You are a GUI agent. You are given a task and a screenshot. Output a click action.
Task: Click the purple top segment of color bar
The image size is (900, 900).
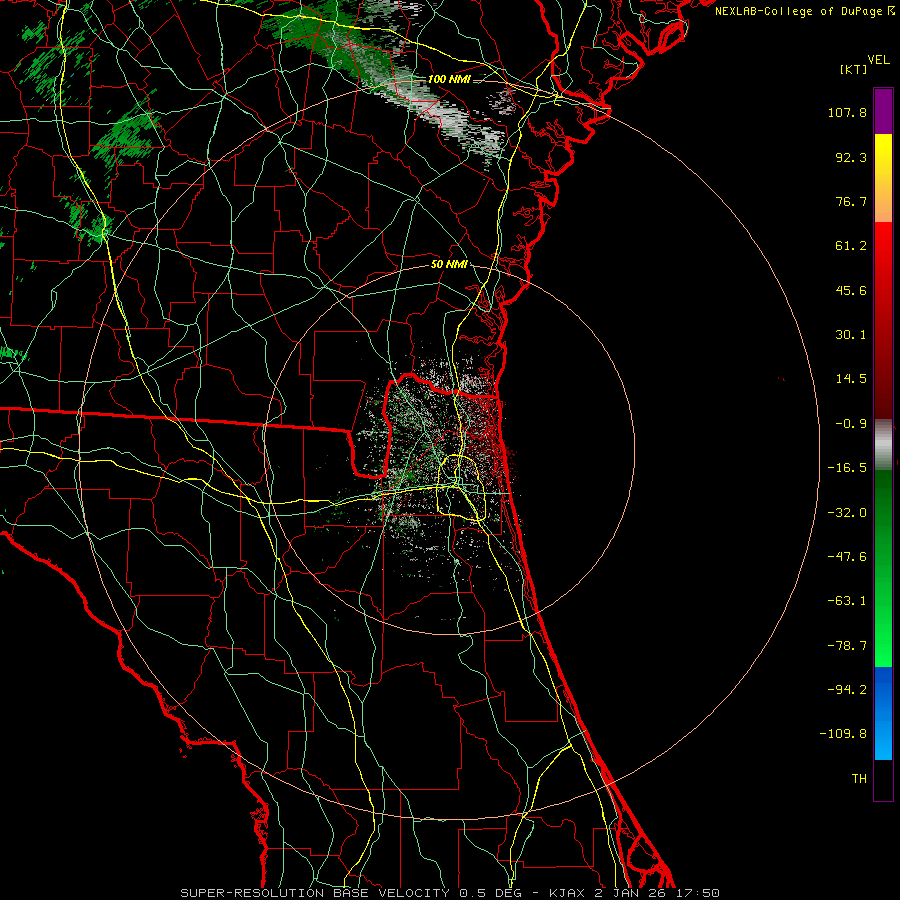coord(883,111)
